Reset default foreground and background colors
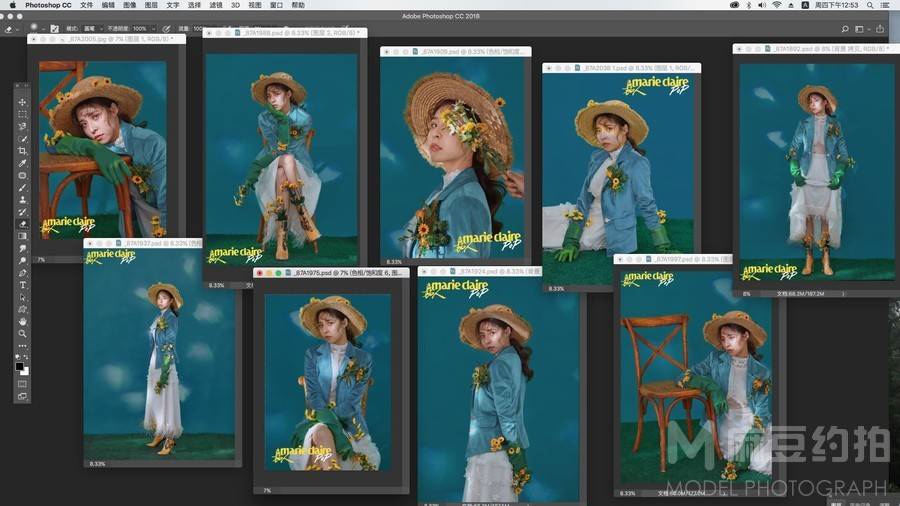This screenshot has height=506, width=900. [x=18, y=356]
